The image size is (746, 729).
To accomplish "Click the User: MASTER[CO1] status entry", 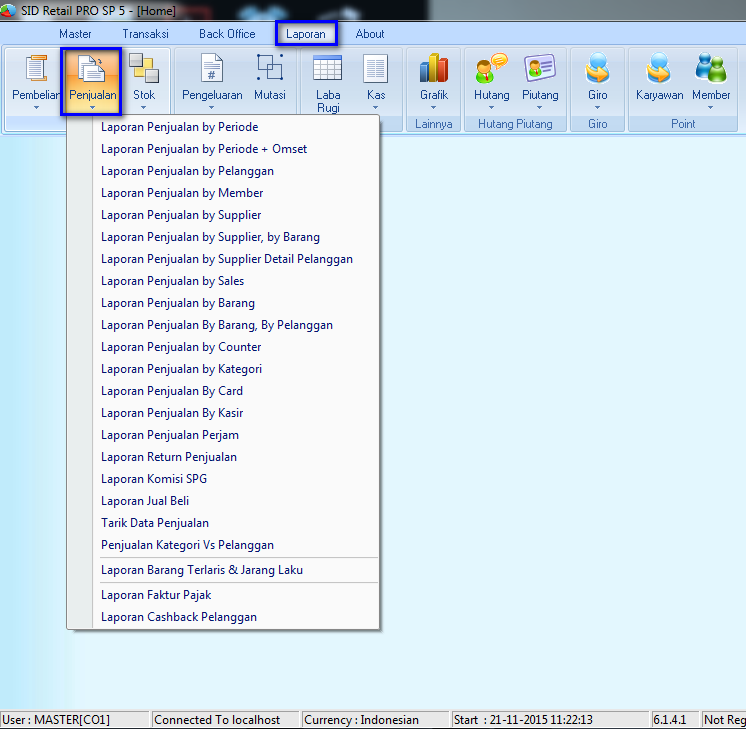I will point(74,720).
